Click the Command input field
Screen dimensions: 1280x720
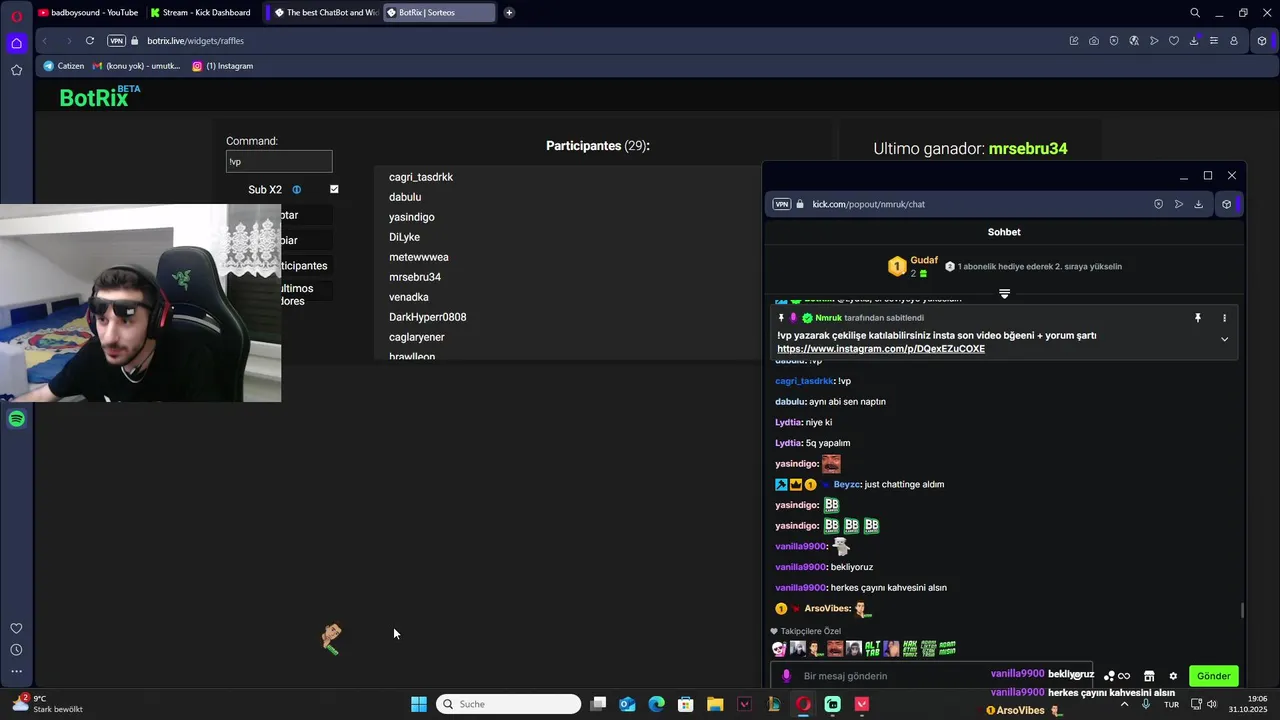pos(279,161)
